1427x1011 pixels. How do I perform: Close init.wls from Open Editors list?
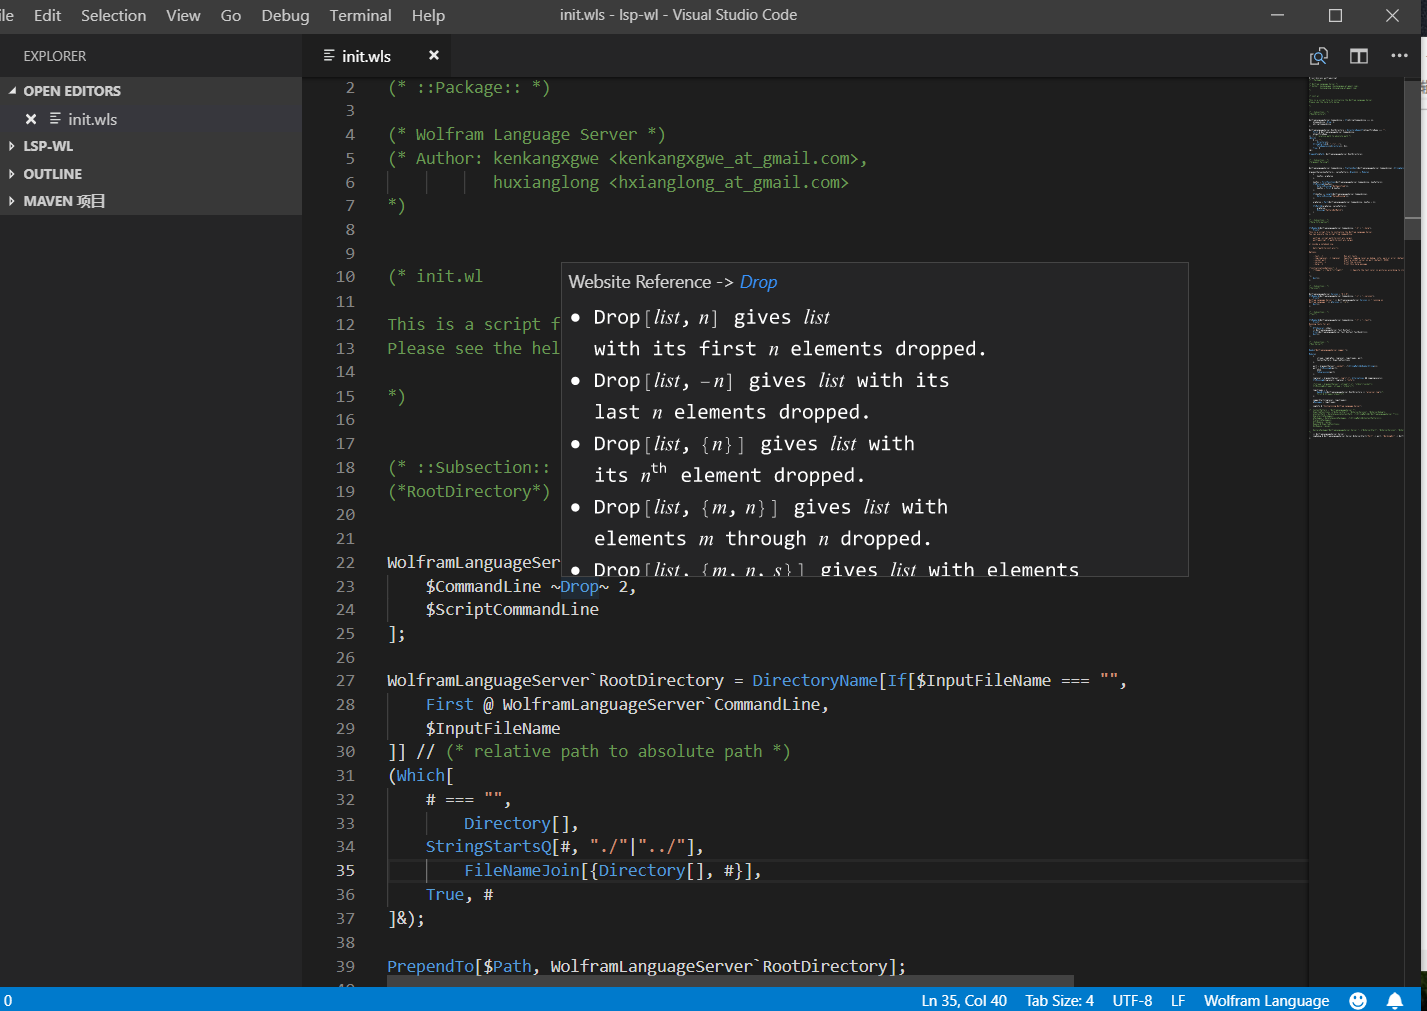(x=31, y=119)
